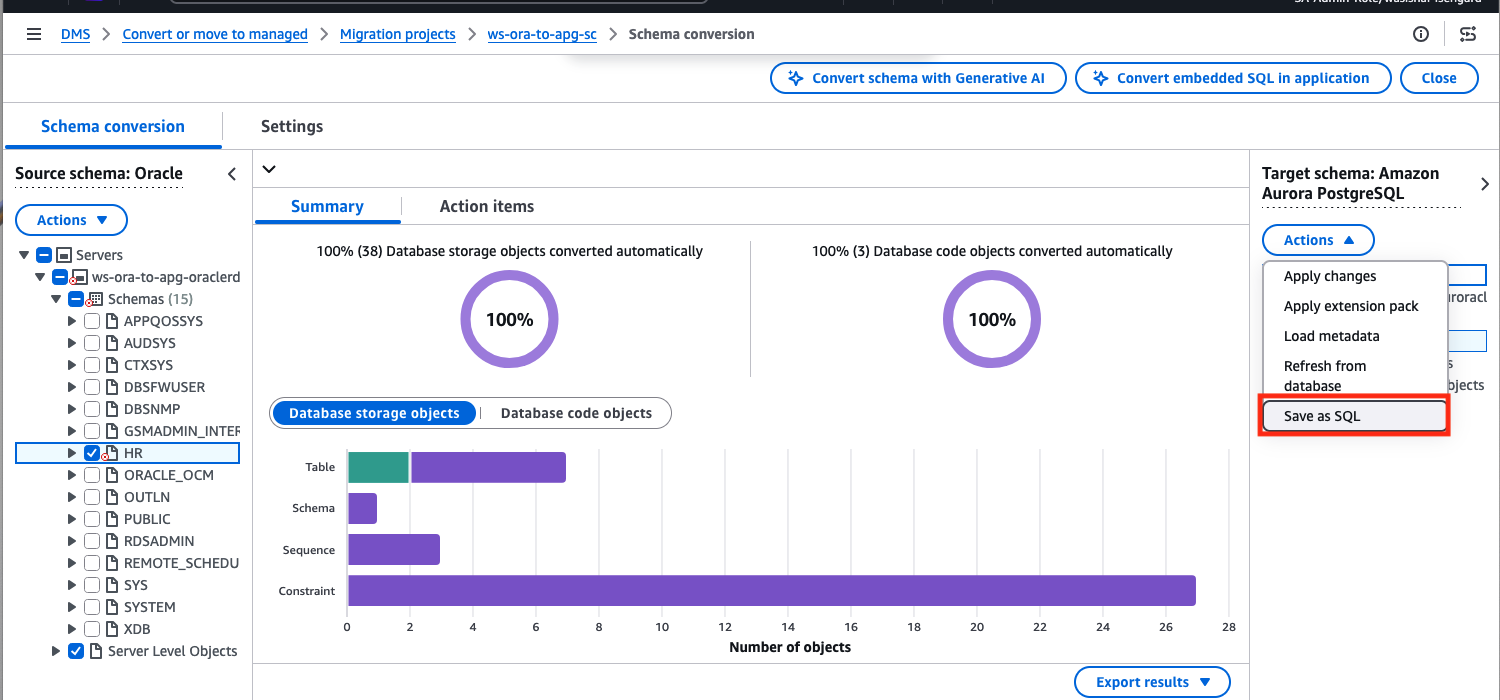Screen dimensions: 1500x700
Task: Expand Server Level Objects node
Action: click(x=56, y=651)
